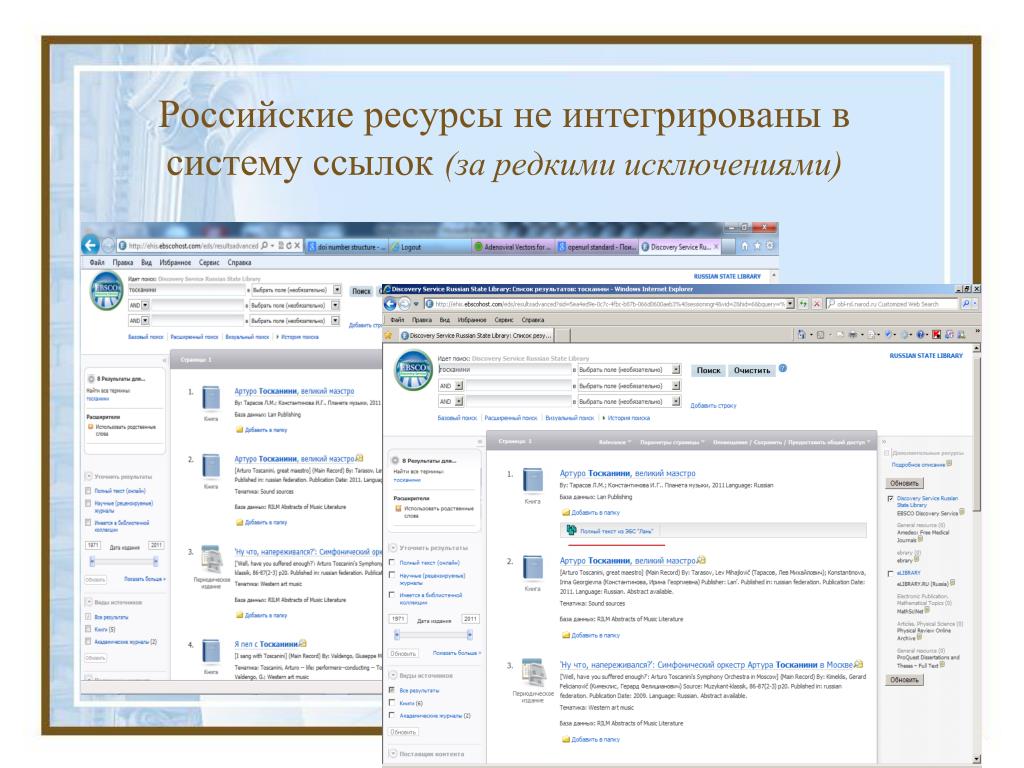The height and width of the screenshot is (768, 1024).
Task: Click the forward arrow in the front Internet Explorer window
Action: tap(405, 304)
